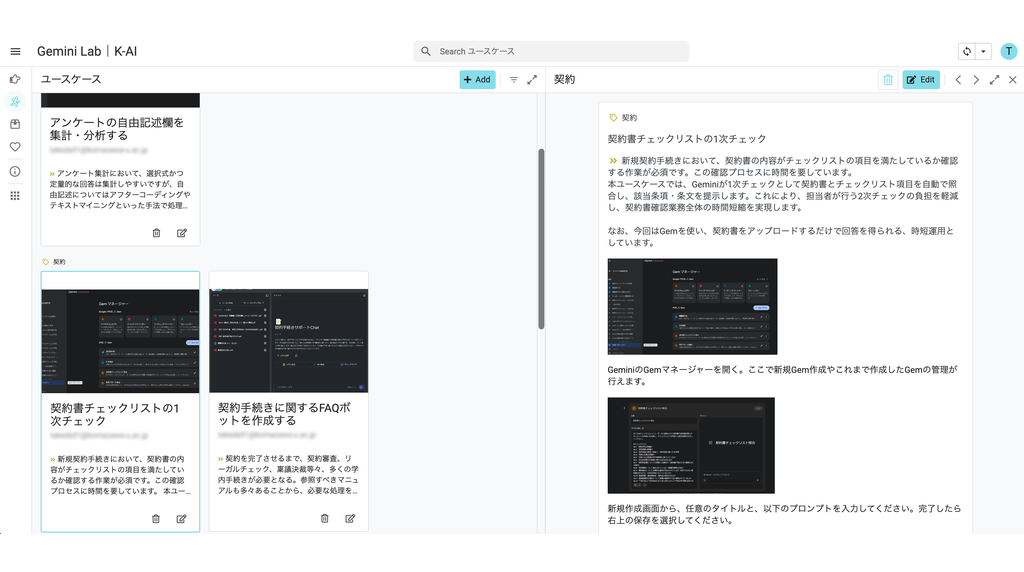Click the Edit button in detail panel
Screen dimensions: 1024x572
920,80
